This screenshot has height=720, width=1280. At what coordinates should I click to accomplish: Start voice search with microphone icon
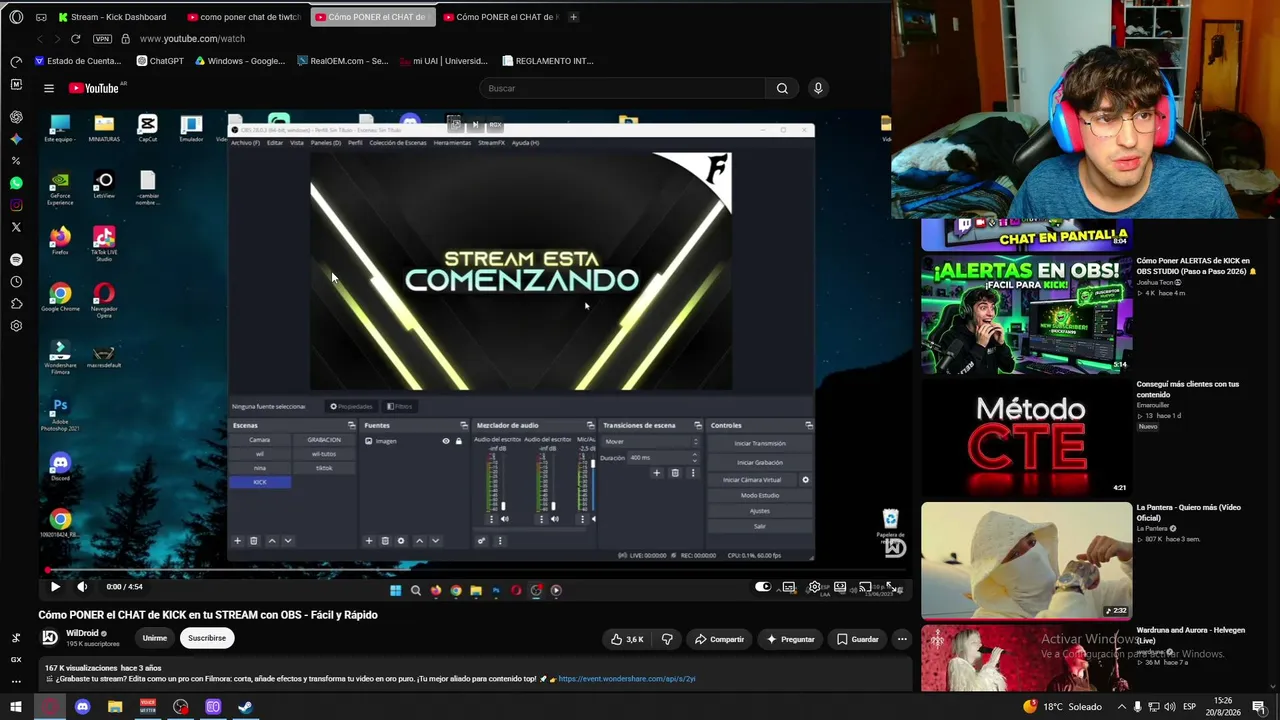click(818, 88)
